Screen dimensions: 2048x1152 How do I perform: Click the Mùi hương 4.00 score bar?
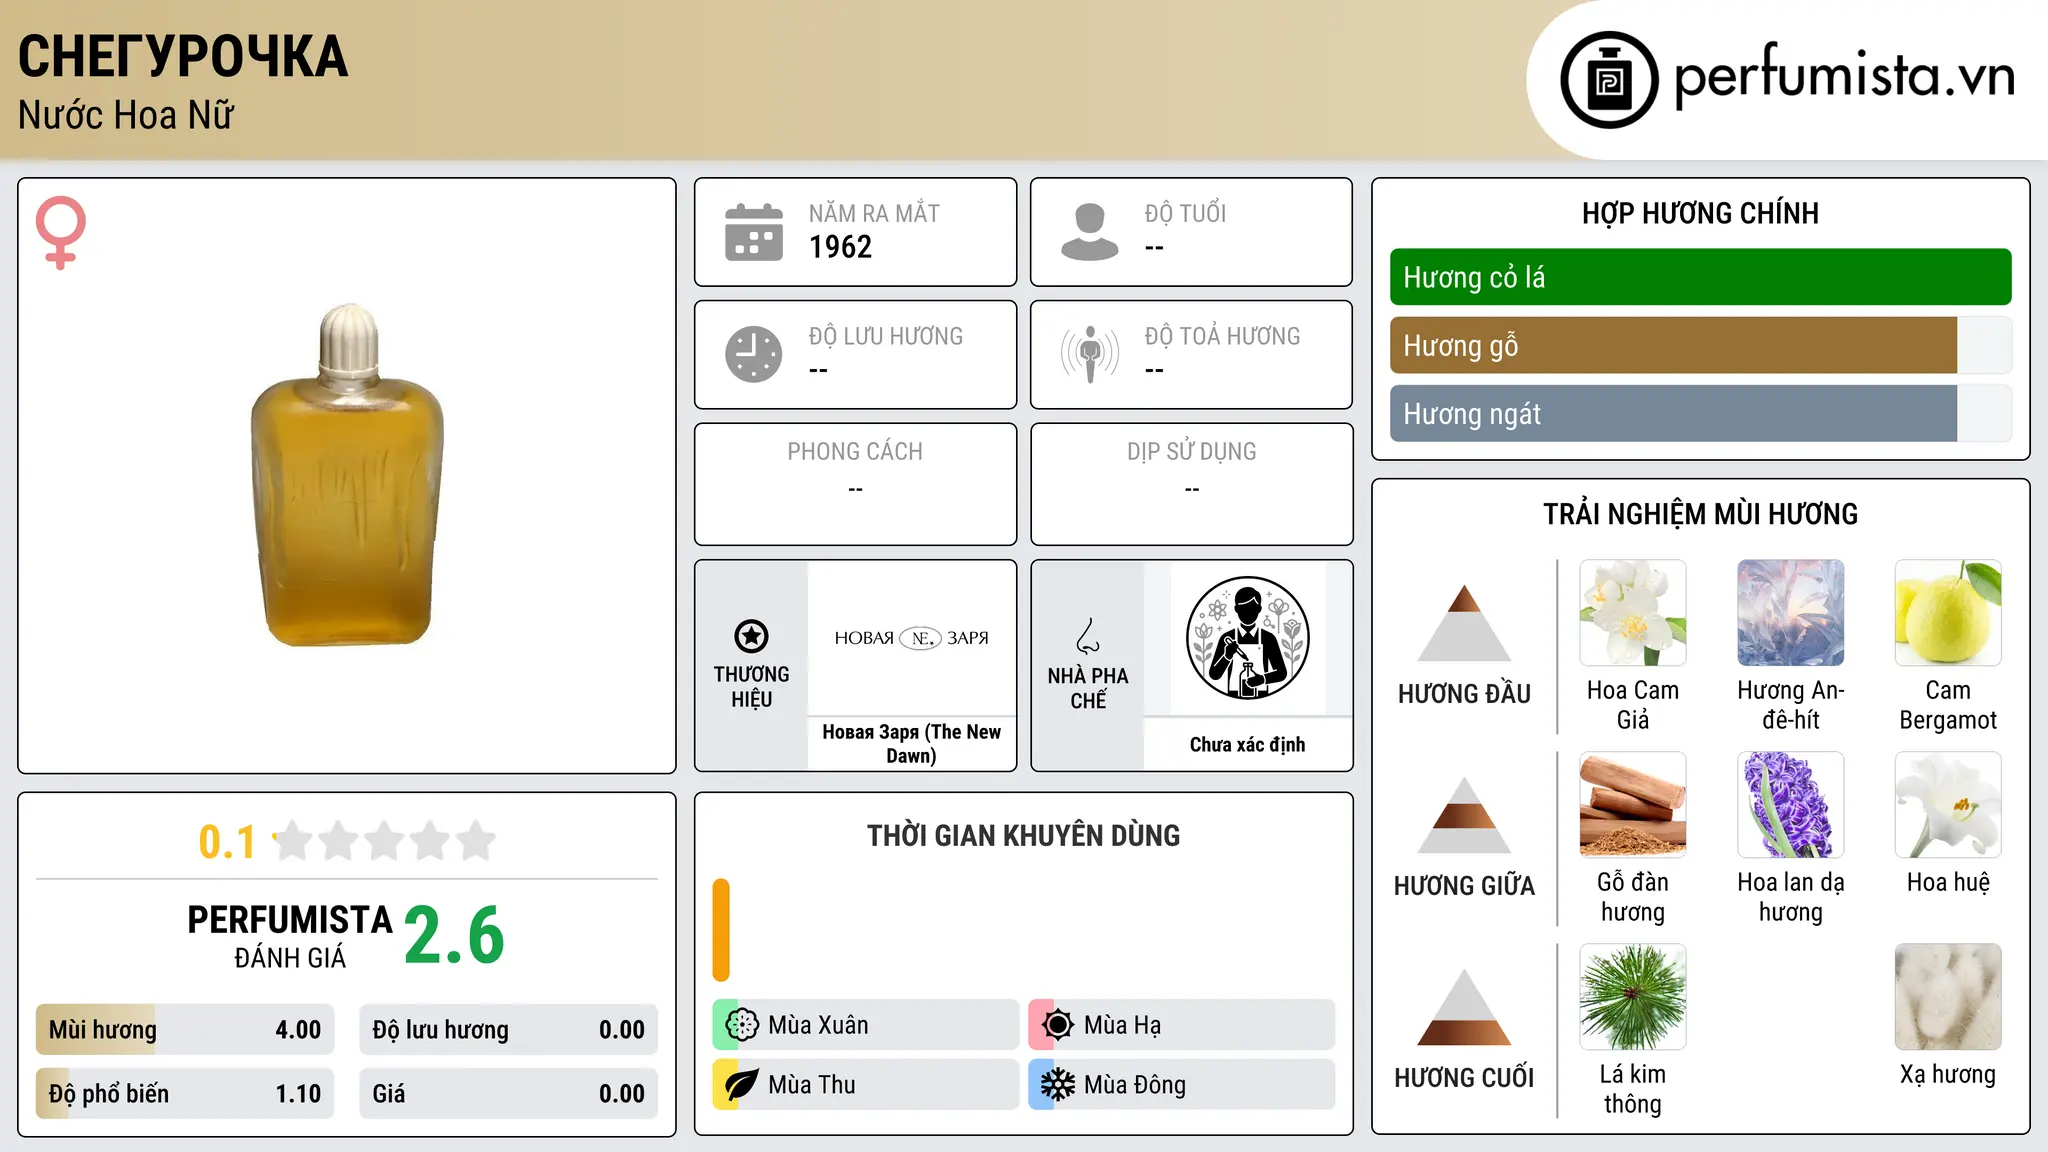coord(185,1030)
